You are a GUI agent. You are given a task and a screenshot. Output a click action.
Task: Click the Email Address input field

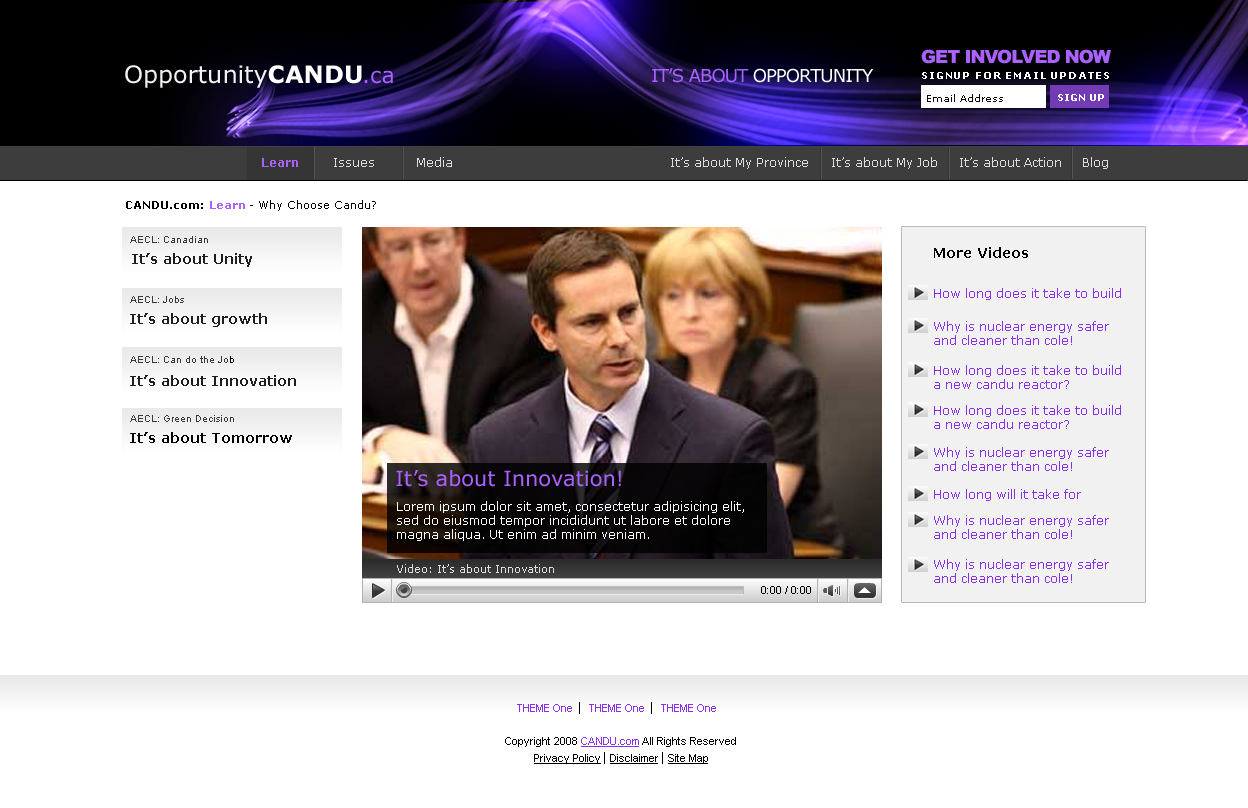click(x=983, y=97)
